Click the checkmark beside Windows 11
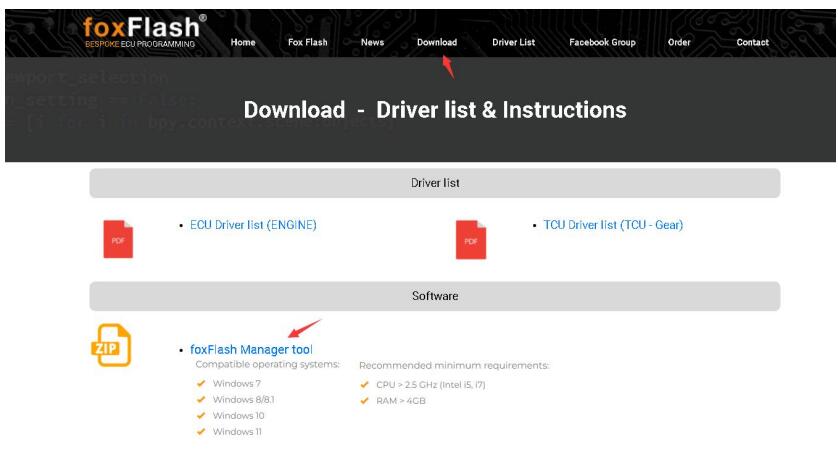Image resolution: width=838 pixels, height=465 pixels. click(x=201, y=431)
